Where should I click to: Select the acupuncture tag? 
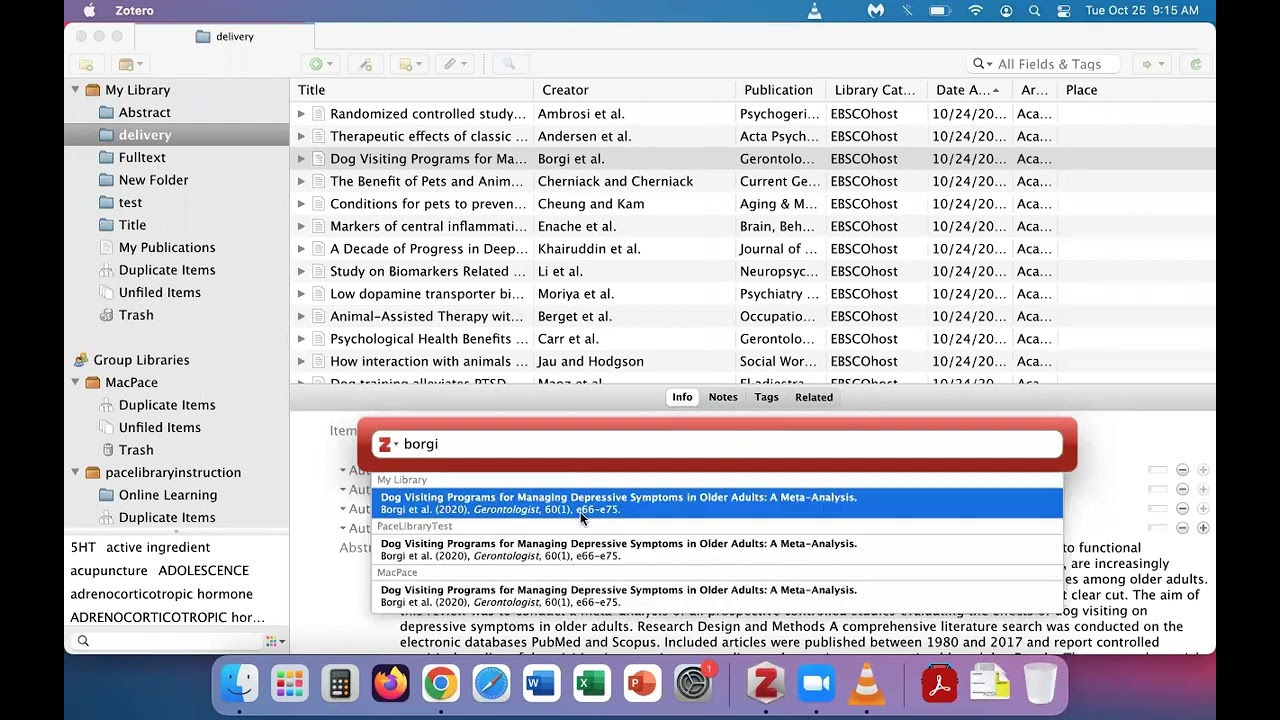point(109,570)
